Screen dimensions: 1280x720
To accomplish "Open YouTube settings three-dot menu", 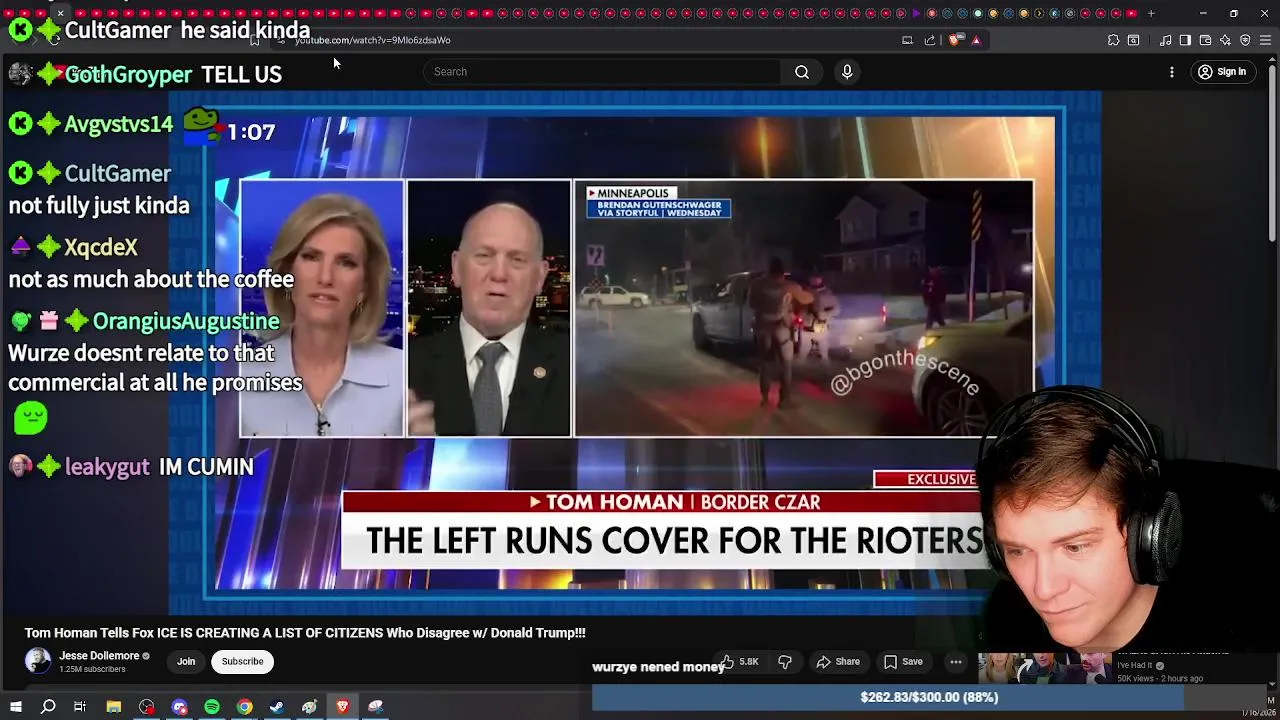I will (x=1172, y=72).
